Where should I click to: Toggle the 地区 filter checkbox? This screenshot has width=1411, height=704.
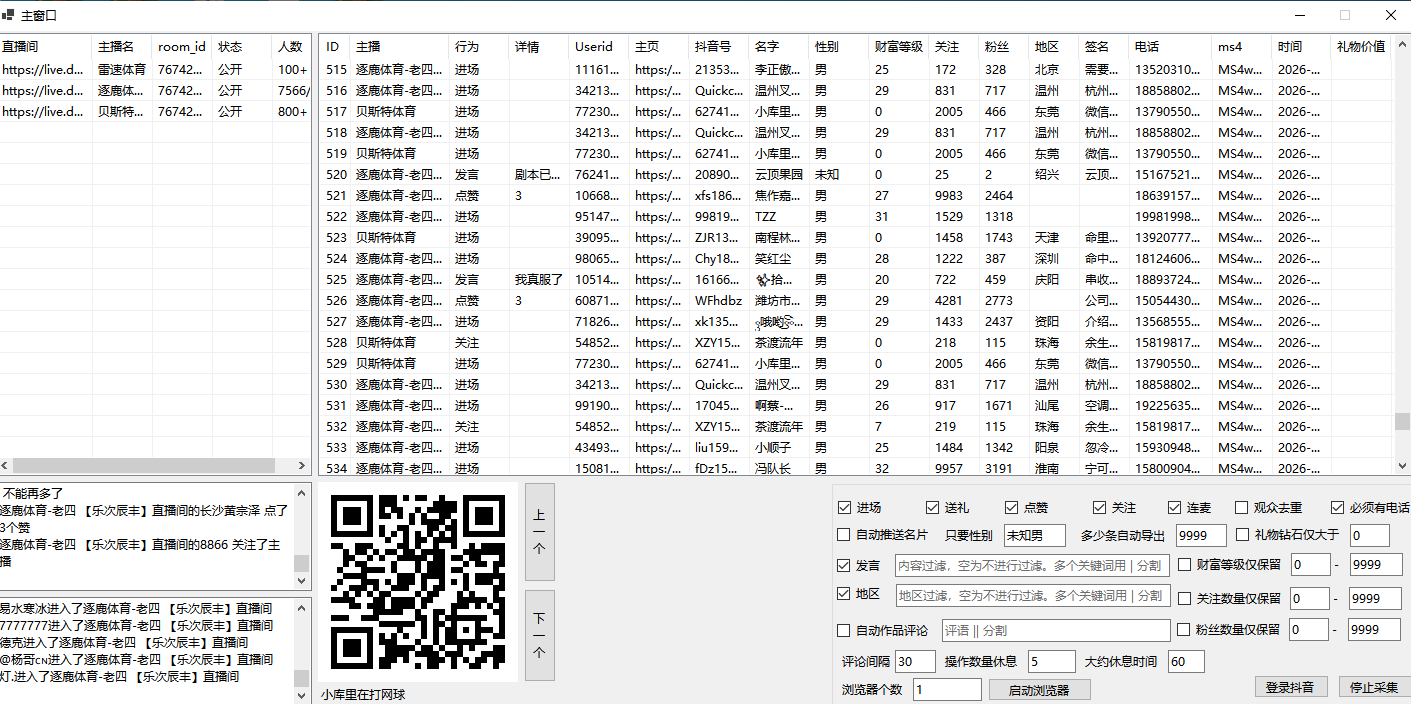click(844, 594)
